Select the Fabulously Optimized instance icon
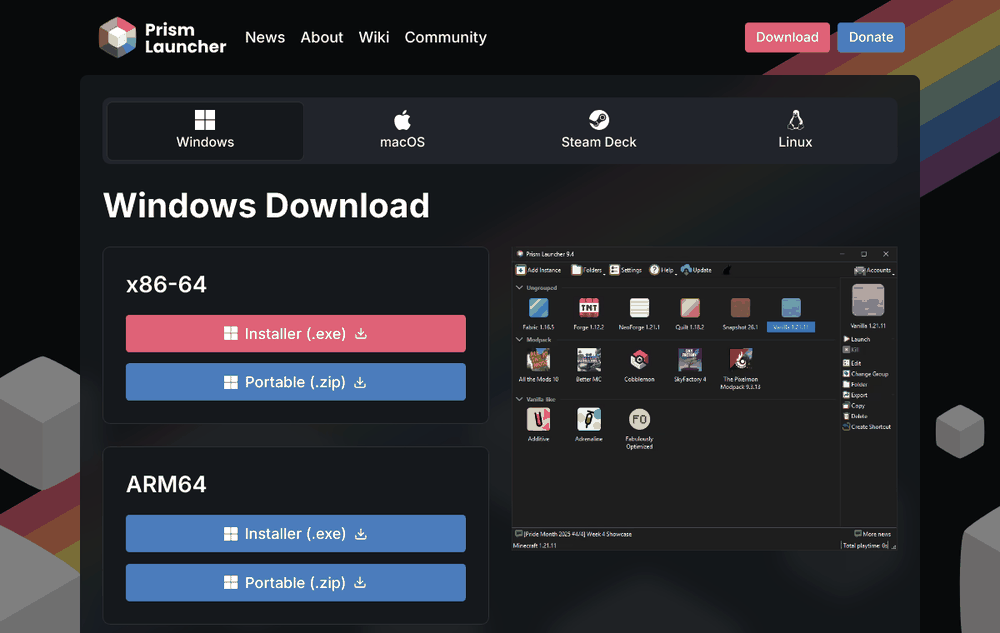This screenshot has width=1000, height=633. 639,419
